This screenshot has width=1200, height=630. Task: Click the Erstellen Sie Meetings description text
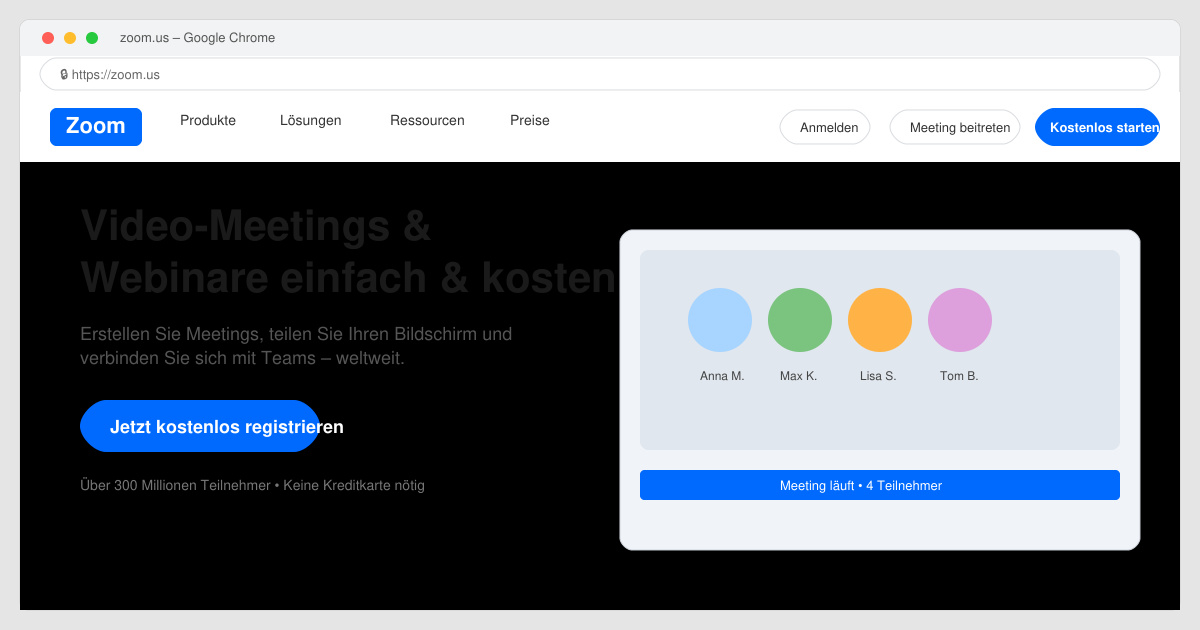[x=296, y=346]
